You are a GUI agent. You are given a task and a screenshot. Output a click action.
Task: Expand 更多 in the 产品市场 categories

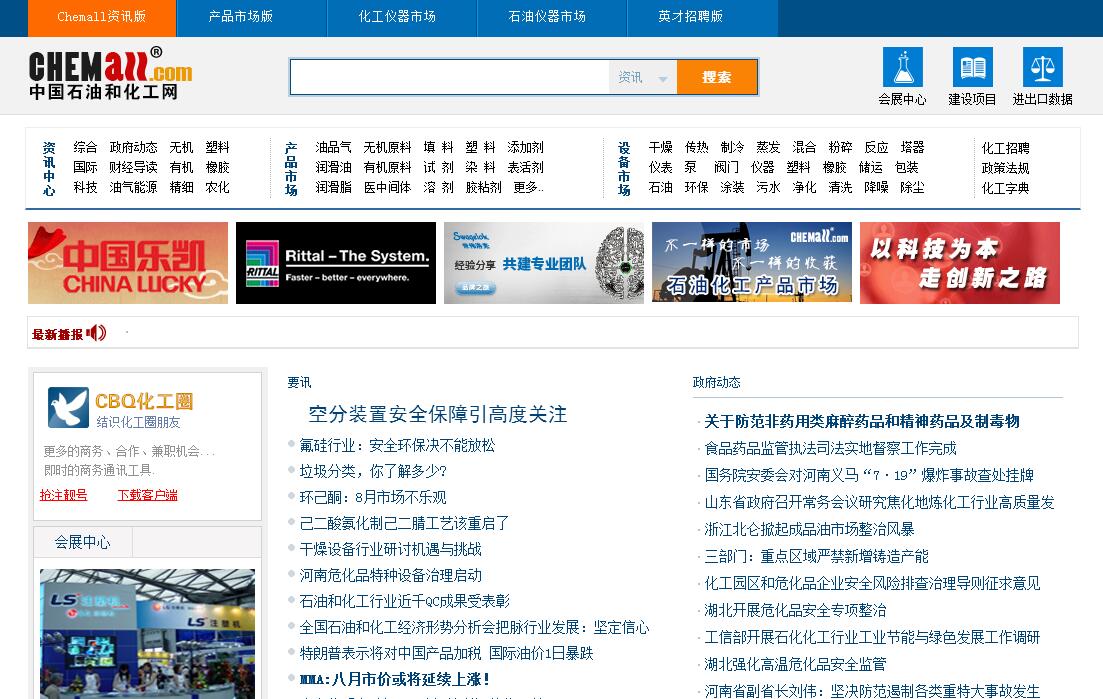coord(526,187)
